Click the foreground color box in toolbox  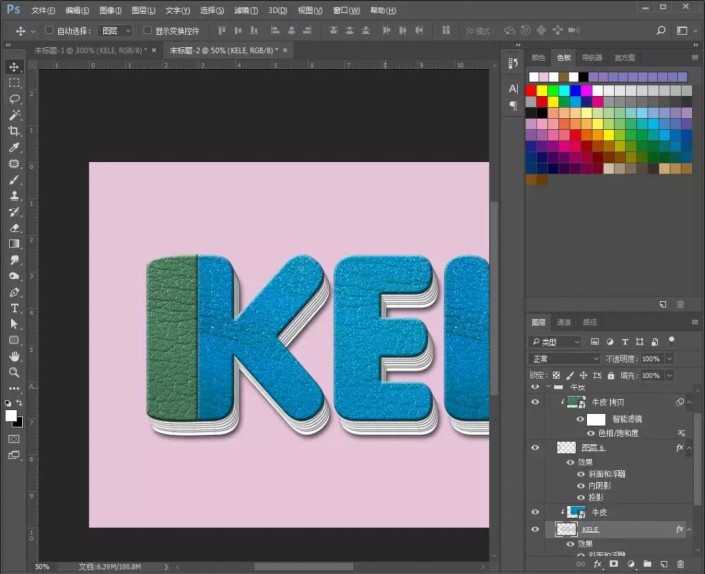coord(11,415)
